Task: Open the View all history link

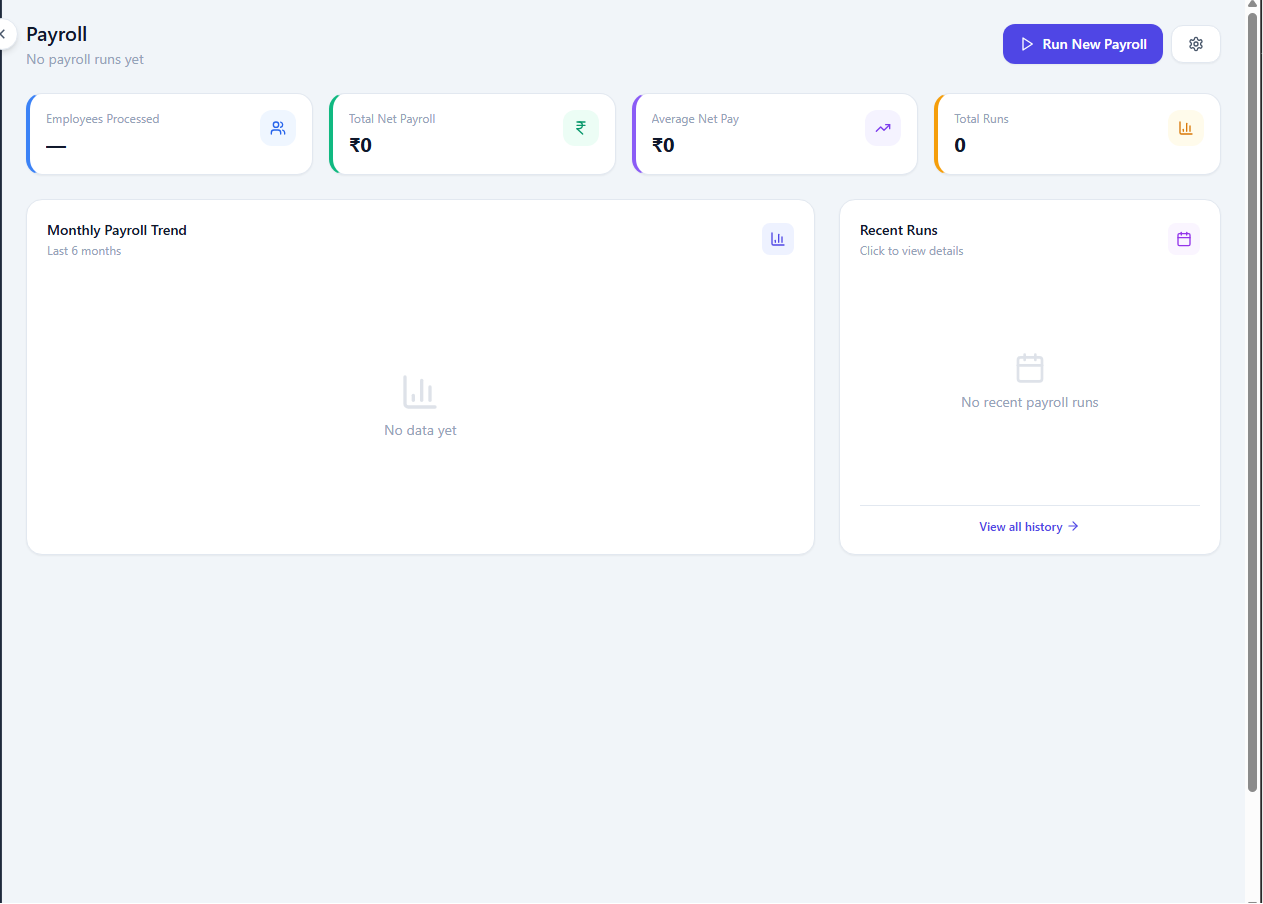Action: 1029,527
